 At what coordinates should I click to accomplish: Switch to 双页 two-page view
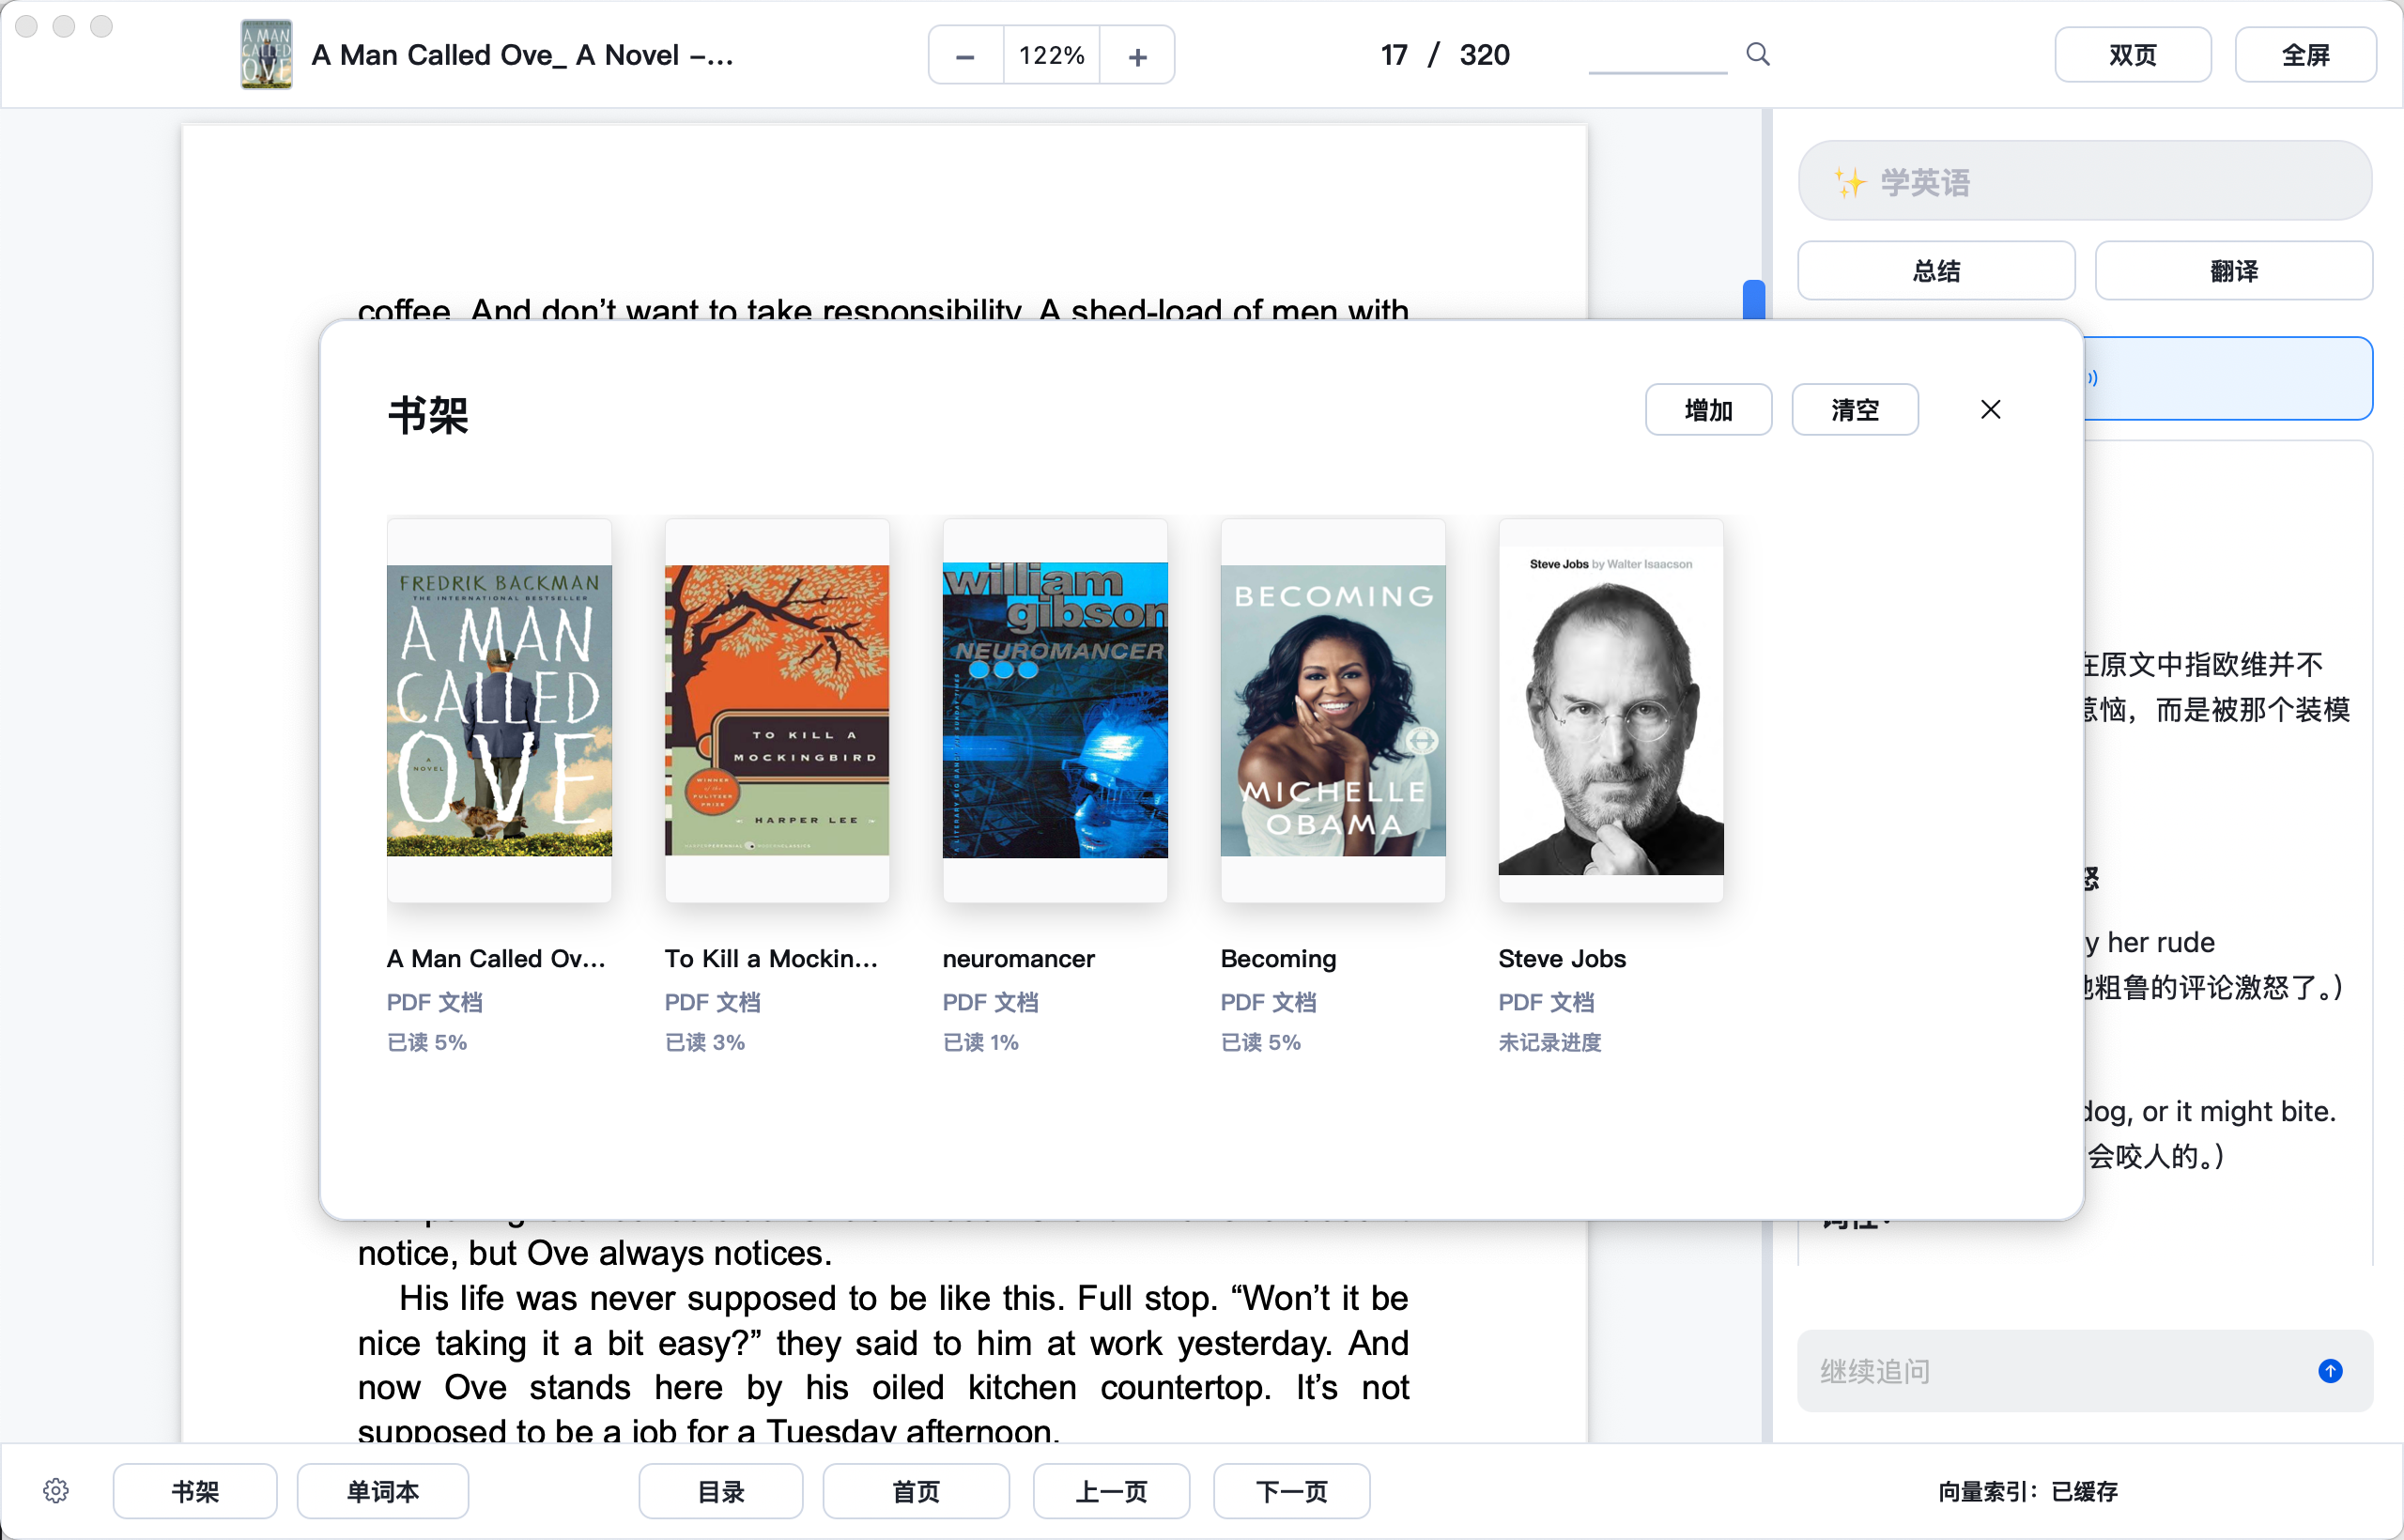pyautogui.click(x=2133, y=55)
